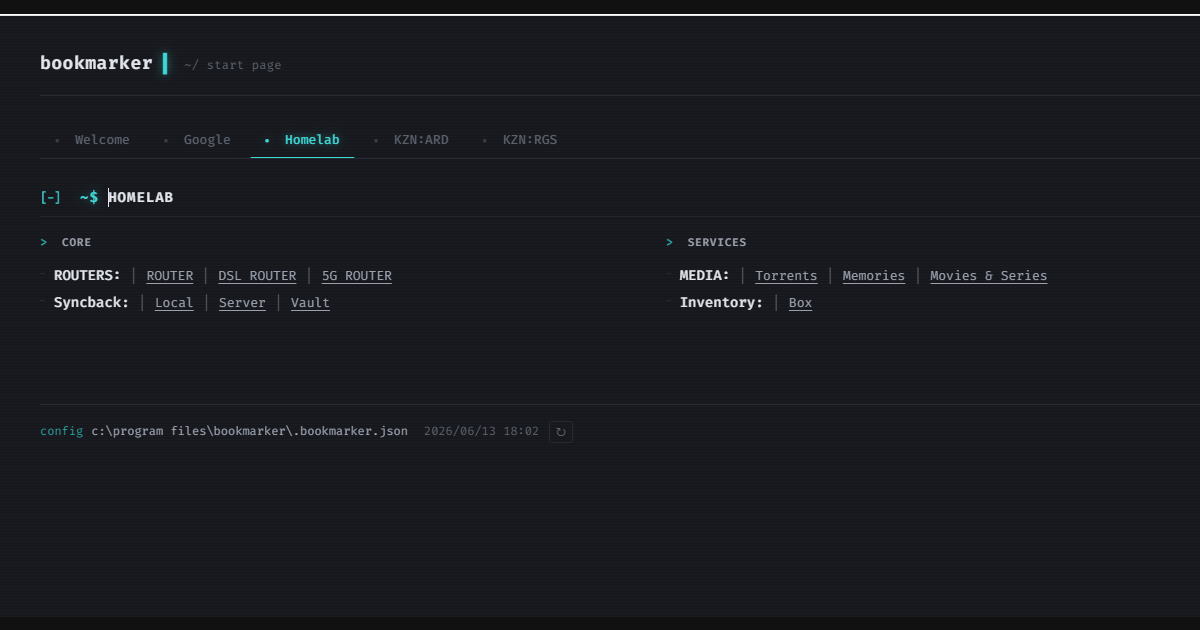This screenshot has width=1200, height=630.
Task: Open the KZN:RGS tab
Action: (520, 140)
